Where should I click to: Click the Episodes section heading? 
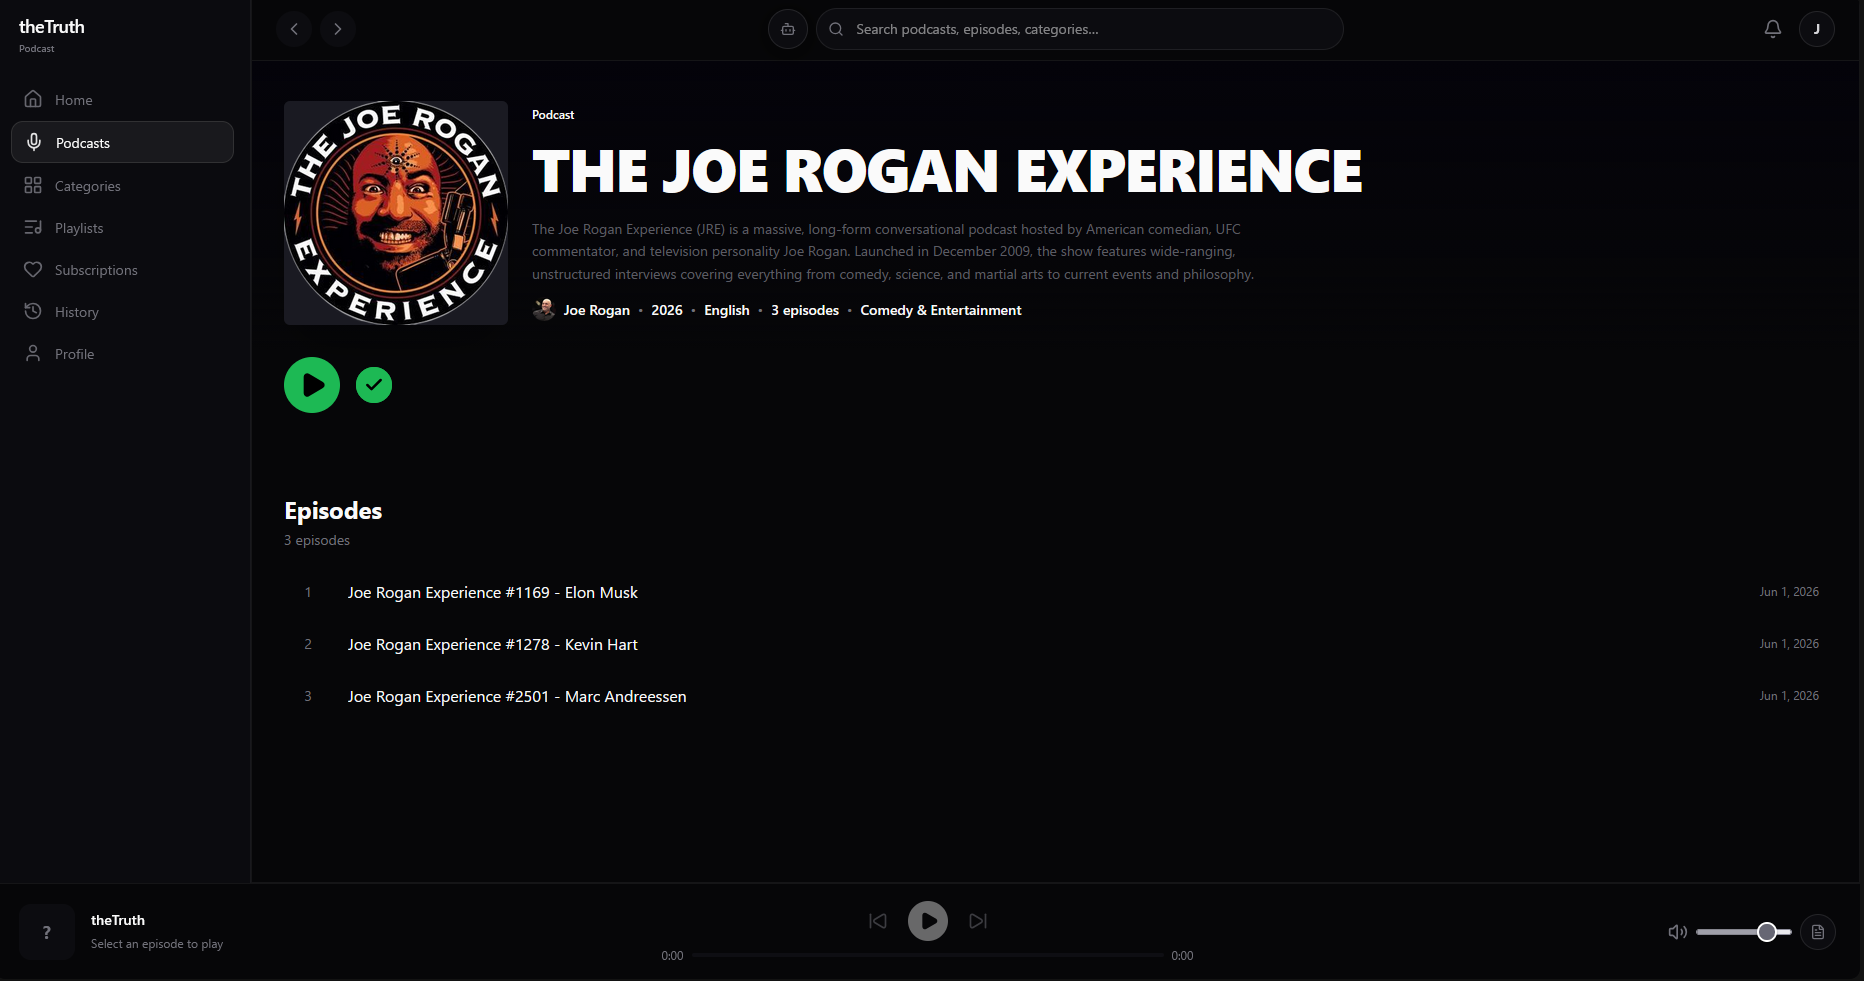[x=333, y=511]
